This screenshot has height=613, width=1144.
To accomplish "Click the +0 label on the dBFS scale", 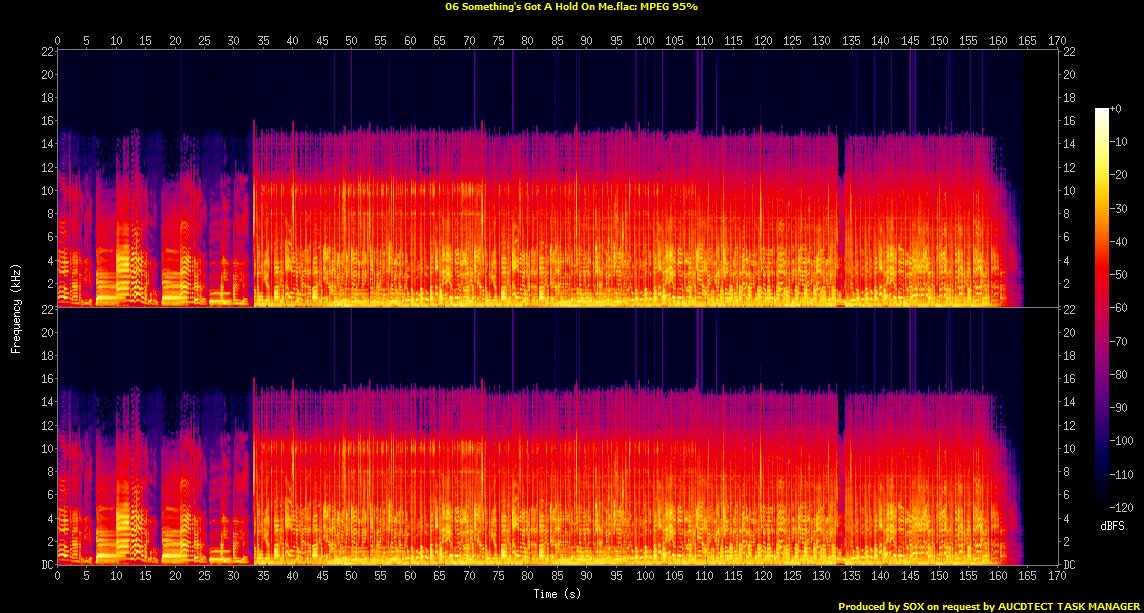I will tap(1116, 108).
